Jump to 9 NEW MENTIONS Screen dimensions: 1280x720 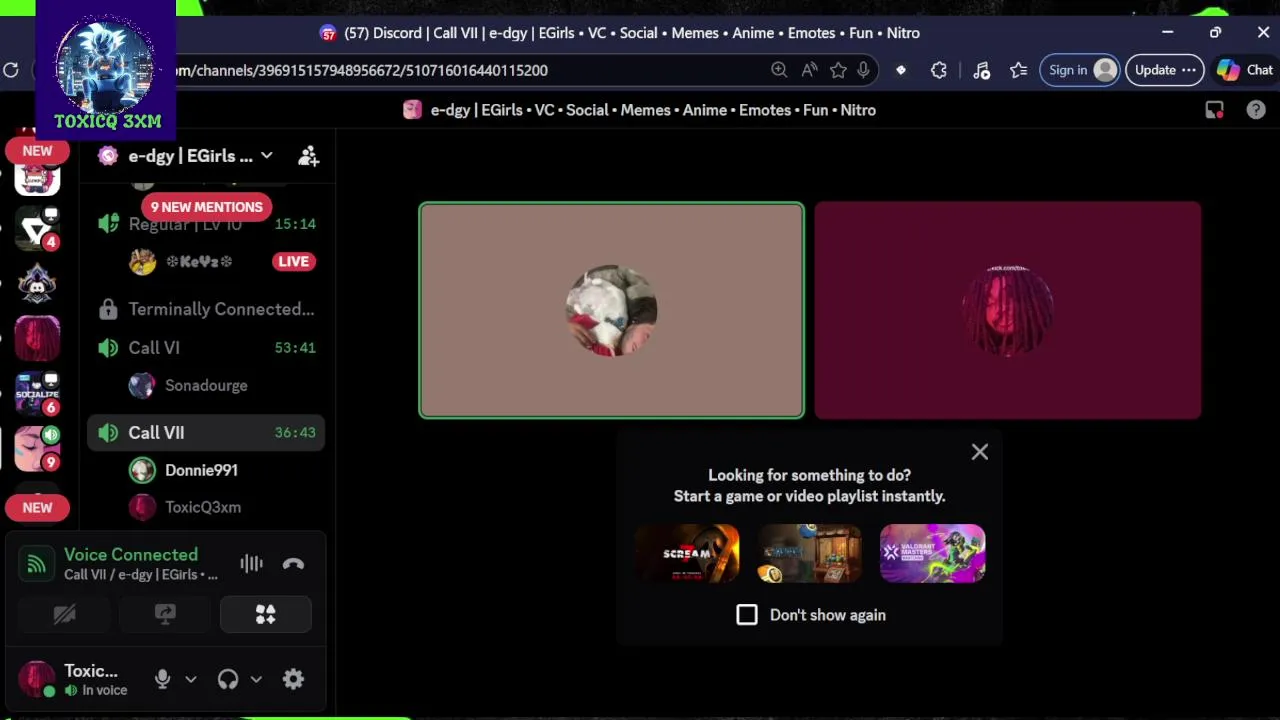[x=206, y=207]
